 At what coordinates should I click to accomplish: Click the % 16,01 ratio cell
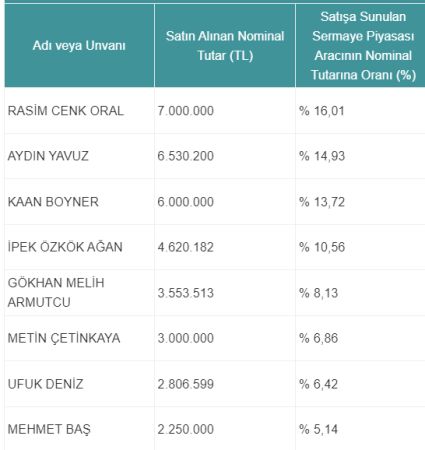(360, 111)
